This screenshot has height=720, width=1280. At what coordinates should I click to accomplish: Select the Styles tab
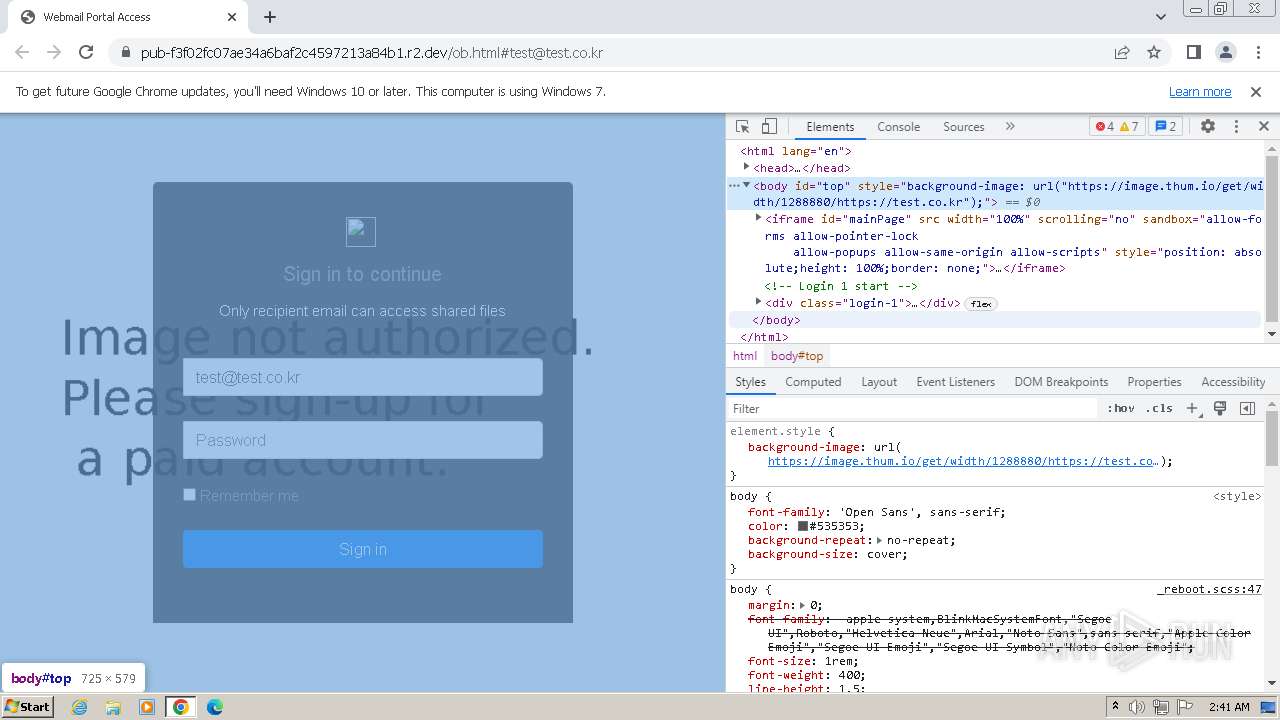(x=750, y=382)
